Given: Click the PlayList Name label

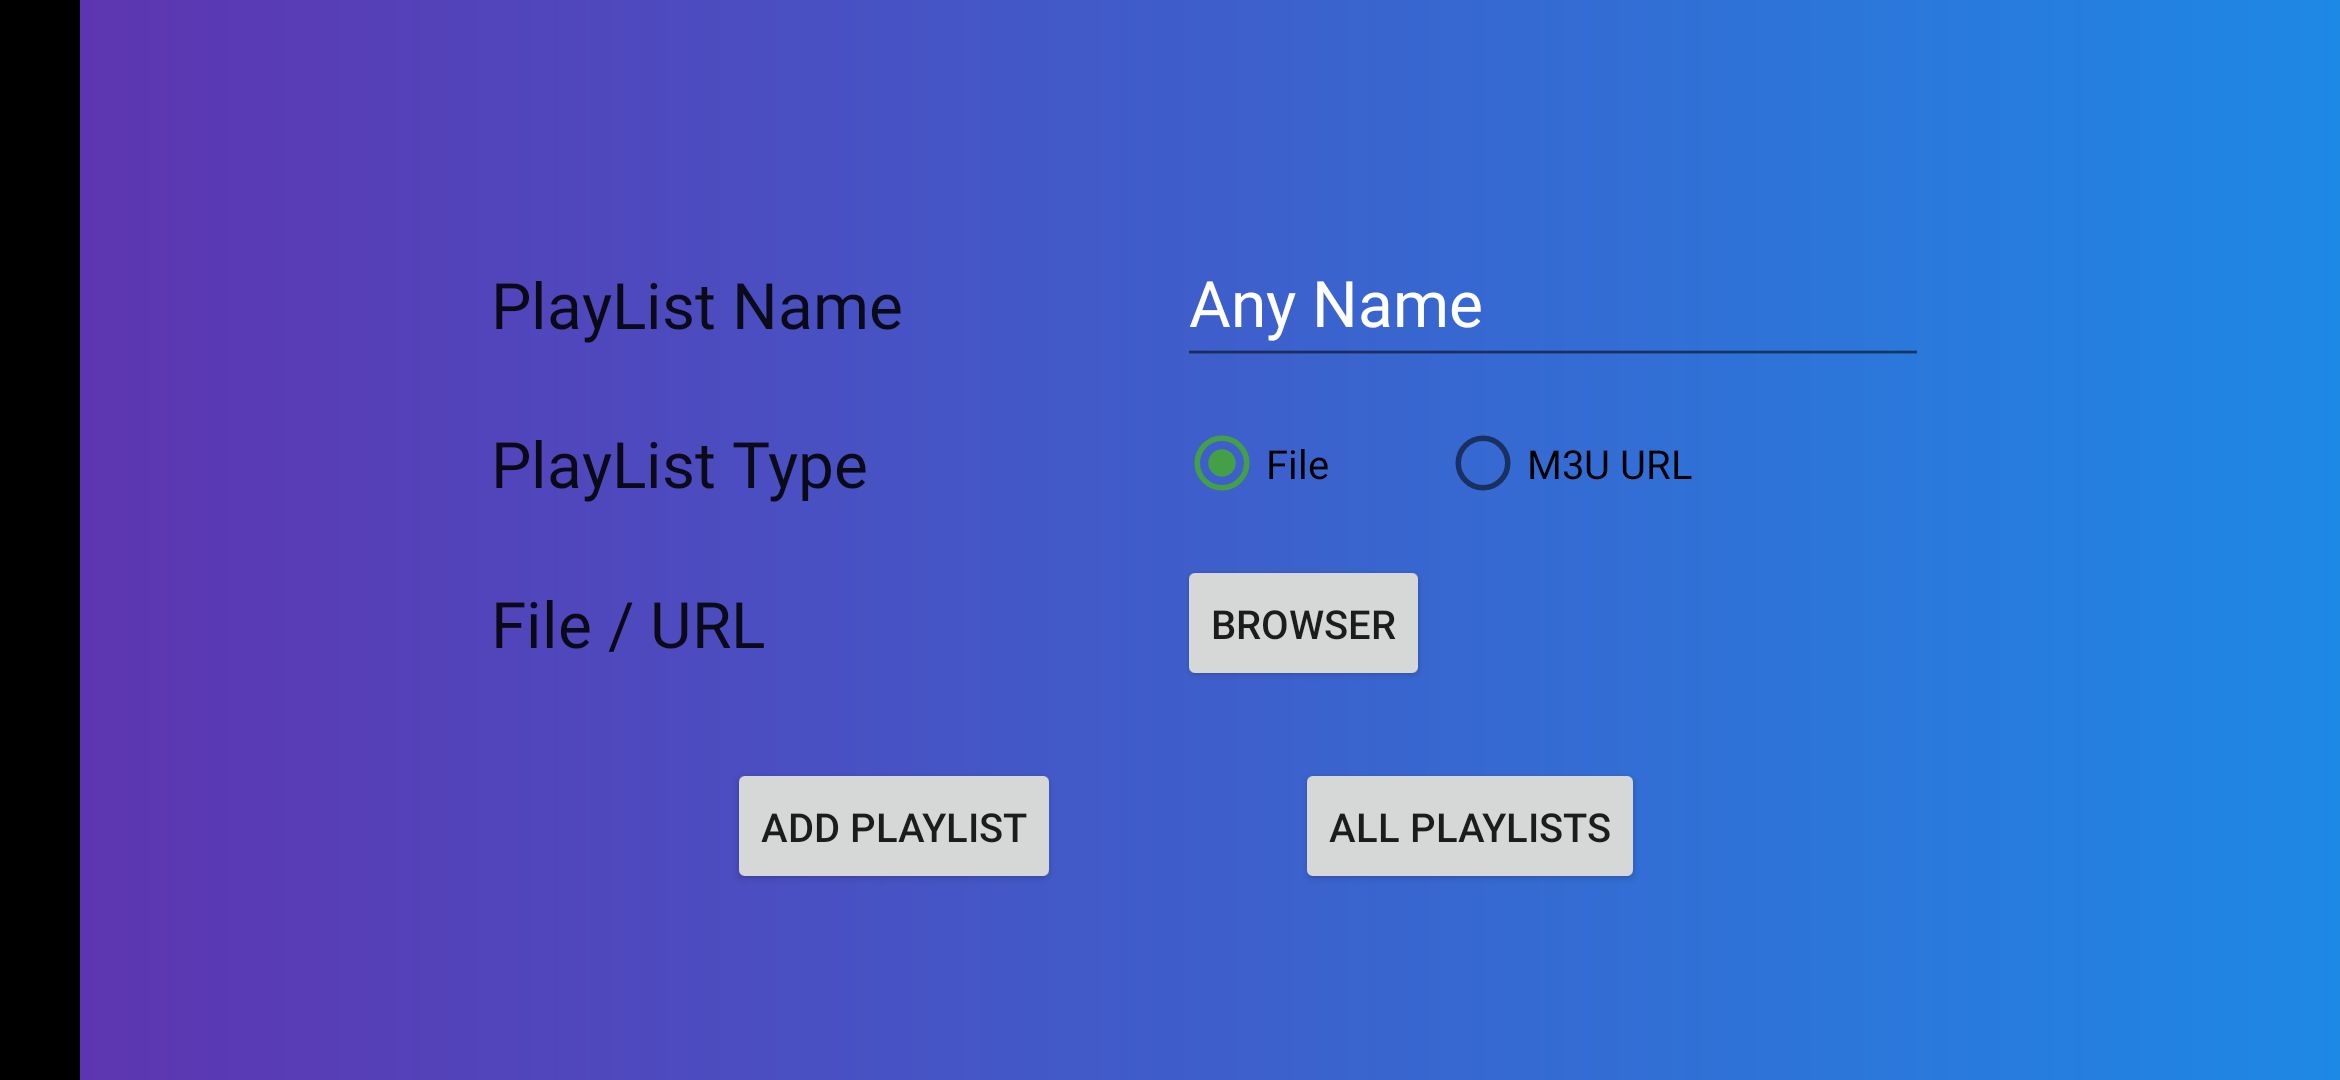Looking at the screenshot, I should click(697, 307).
